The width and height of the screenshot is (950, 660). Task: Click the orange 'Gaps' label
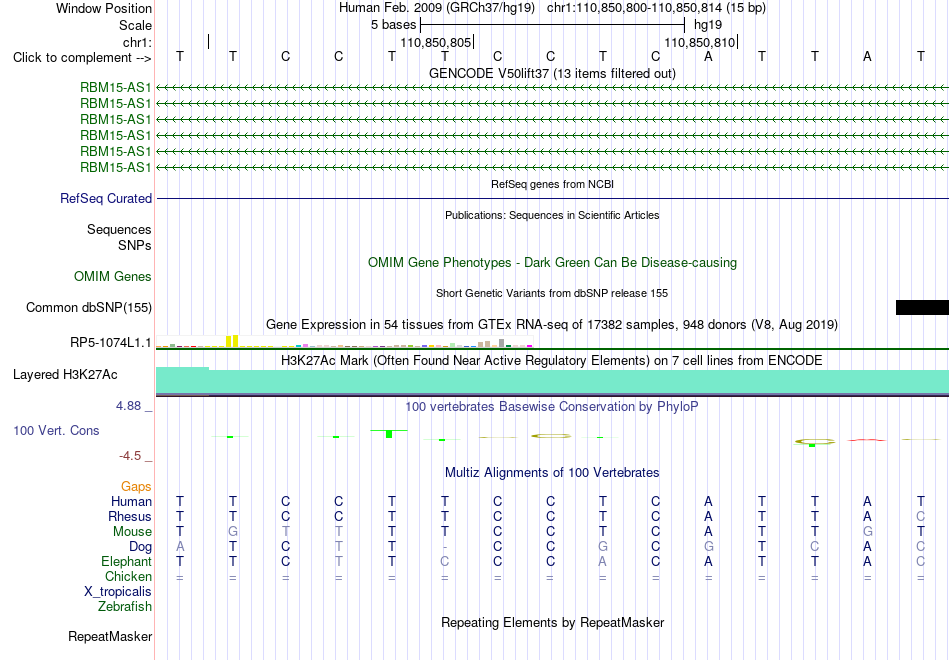[136, 486]
